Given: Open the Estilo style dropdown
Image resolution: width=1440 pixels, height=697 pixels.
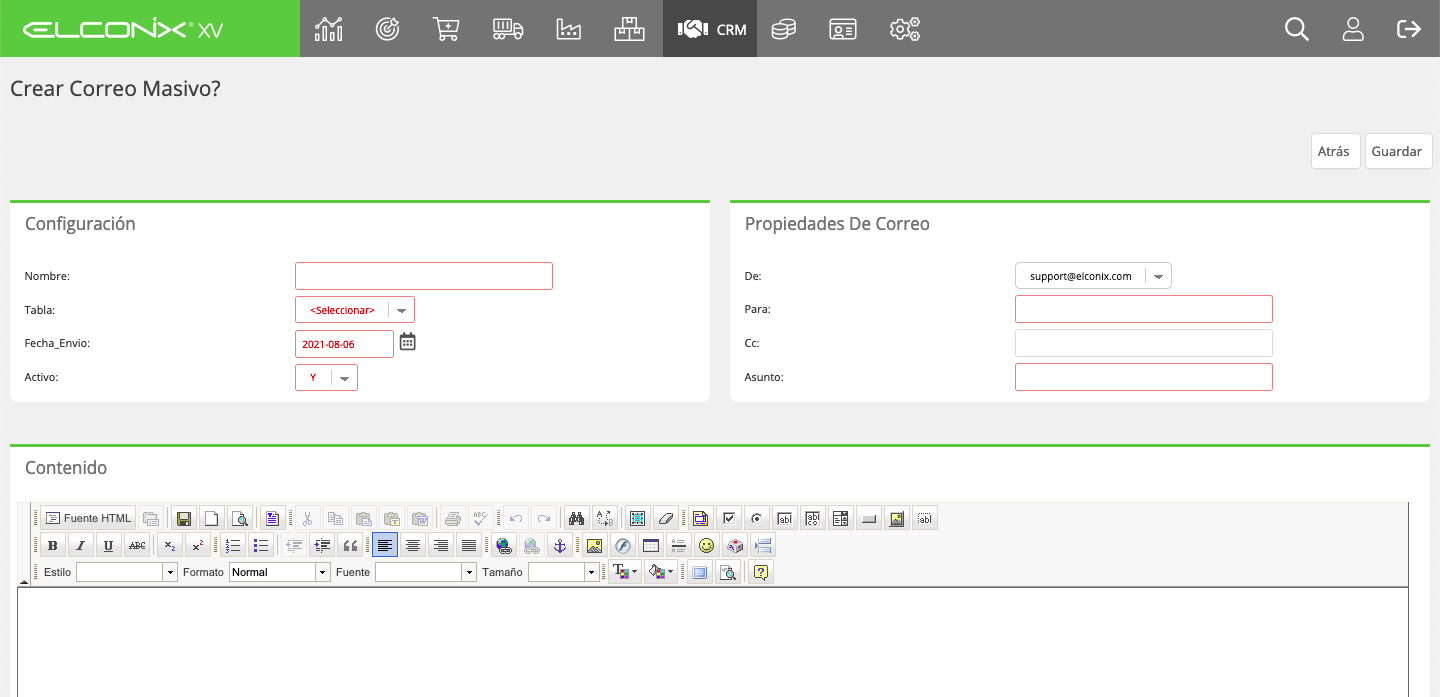Looking at the screenshot, I should (x=127, y=572).
